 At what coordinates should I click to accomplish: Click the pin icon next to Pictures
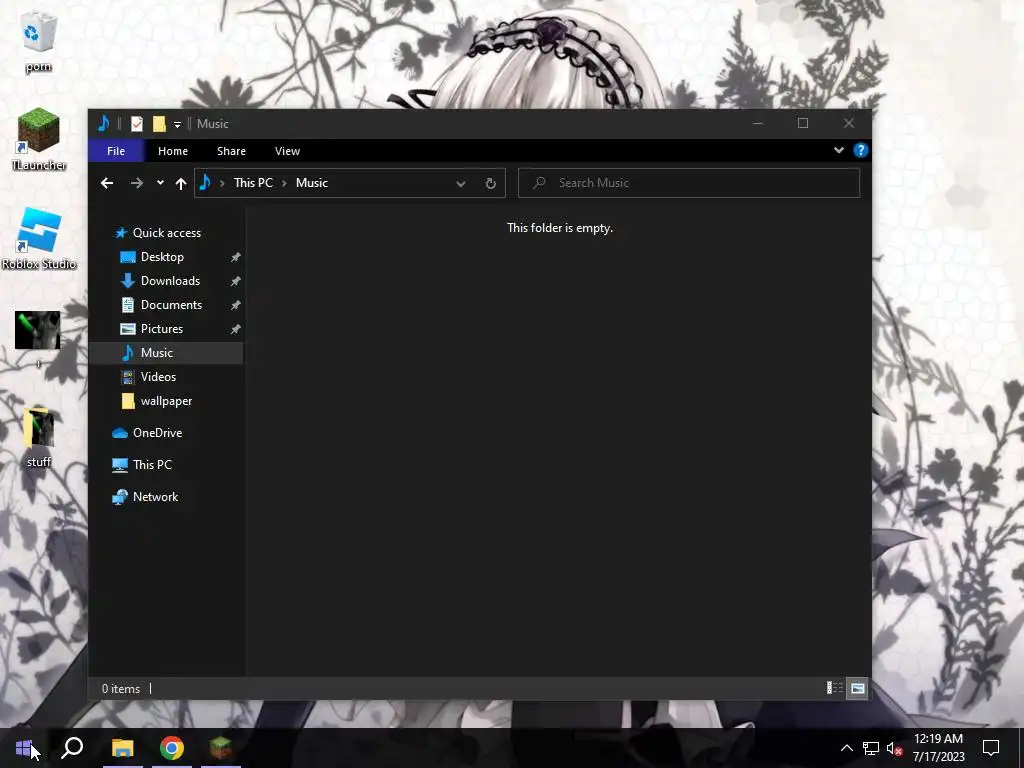tap(236, 329)
